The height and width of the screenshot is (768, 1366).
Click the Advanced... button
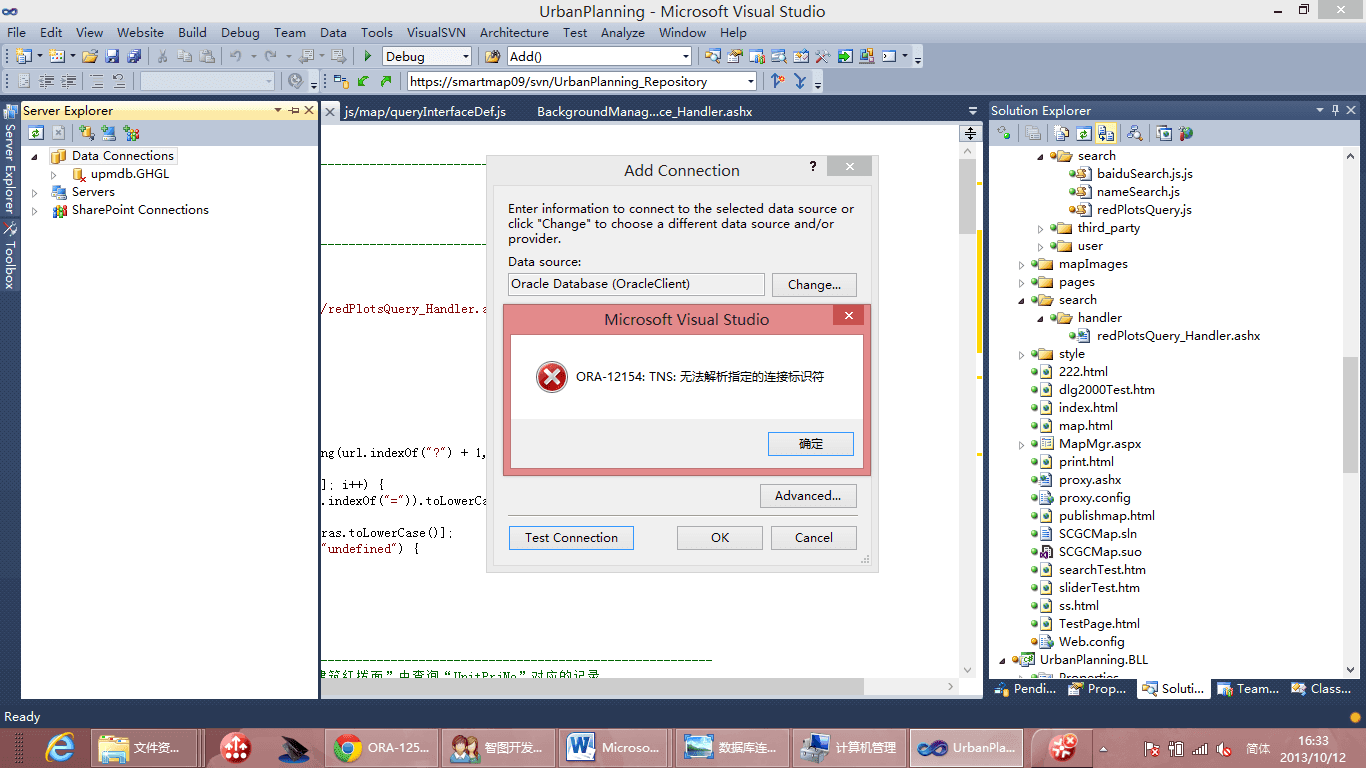click(x=808, y=496)
